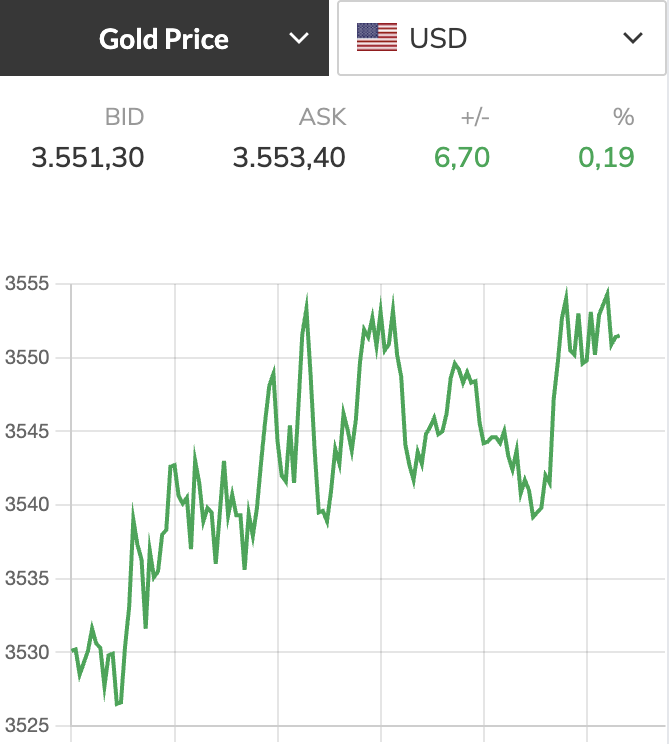Click the 6,70 change value
The height and width of the screenshot is (744, 670).
(x=462, y=158)
